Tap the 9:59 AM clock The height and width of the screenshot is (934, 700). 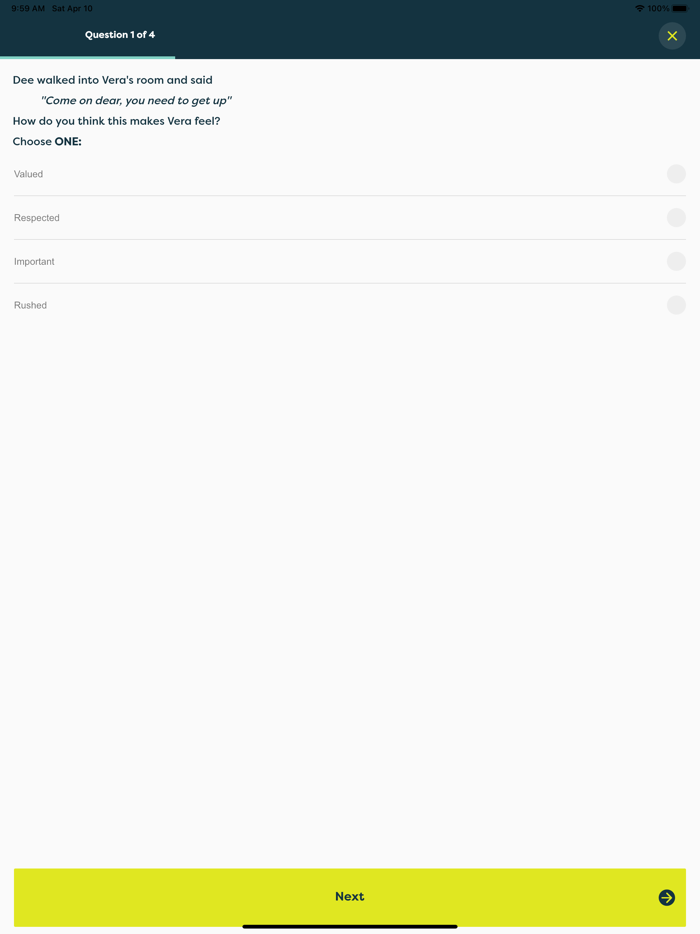(28, 8)
